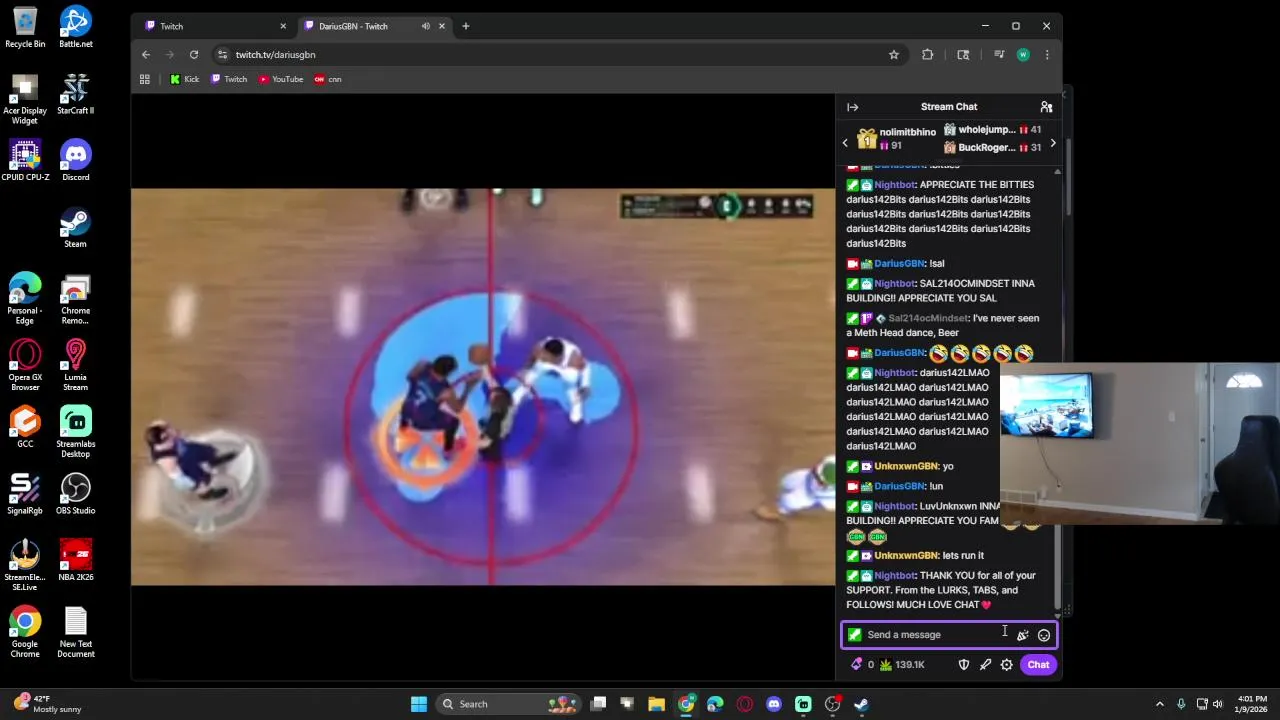Click DariusGBN username saying !sal

coord(899,264)
